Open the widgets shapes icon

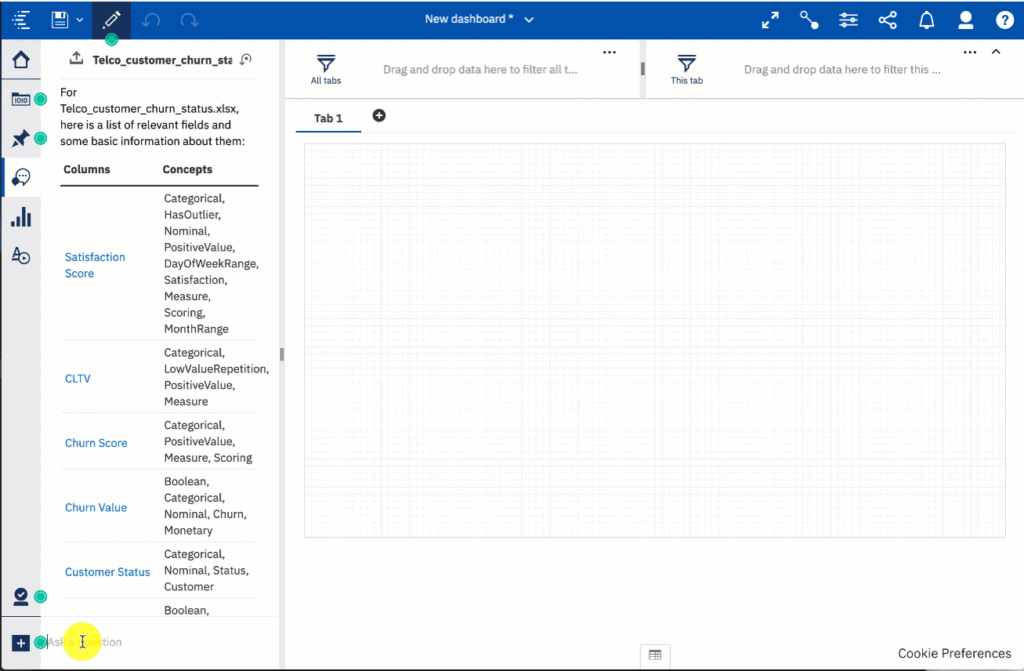tap(21, 255)
